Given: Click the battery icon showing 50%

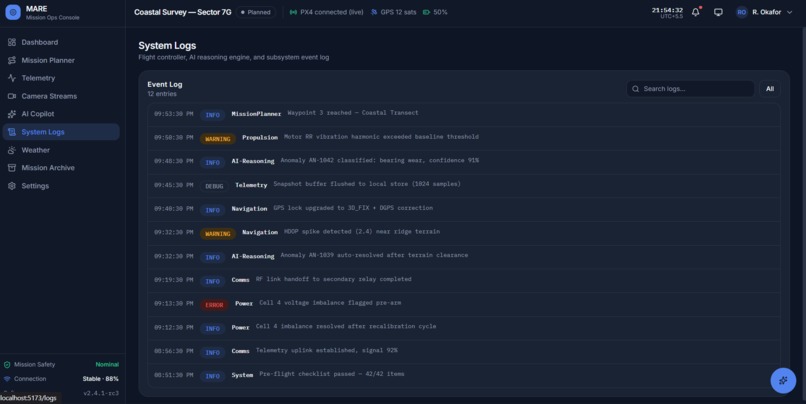Looking at the screenshot, I should [x=426, y=12].
